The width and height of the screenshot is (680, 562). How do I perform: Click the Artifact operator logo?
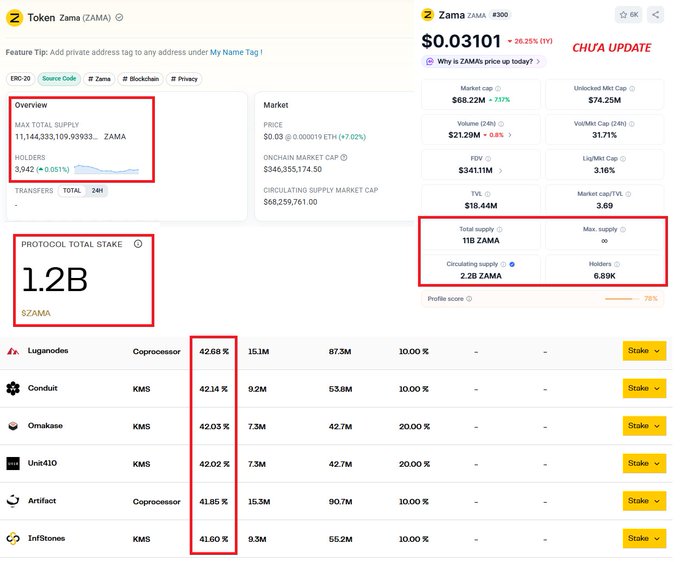click(x=13, y=501)
